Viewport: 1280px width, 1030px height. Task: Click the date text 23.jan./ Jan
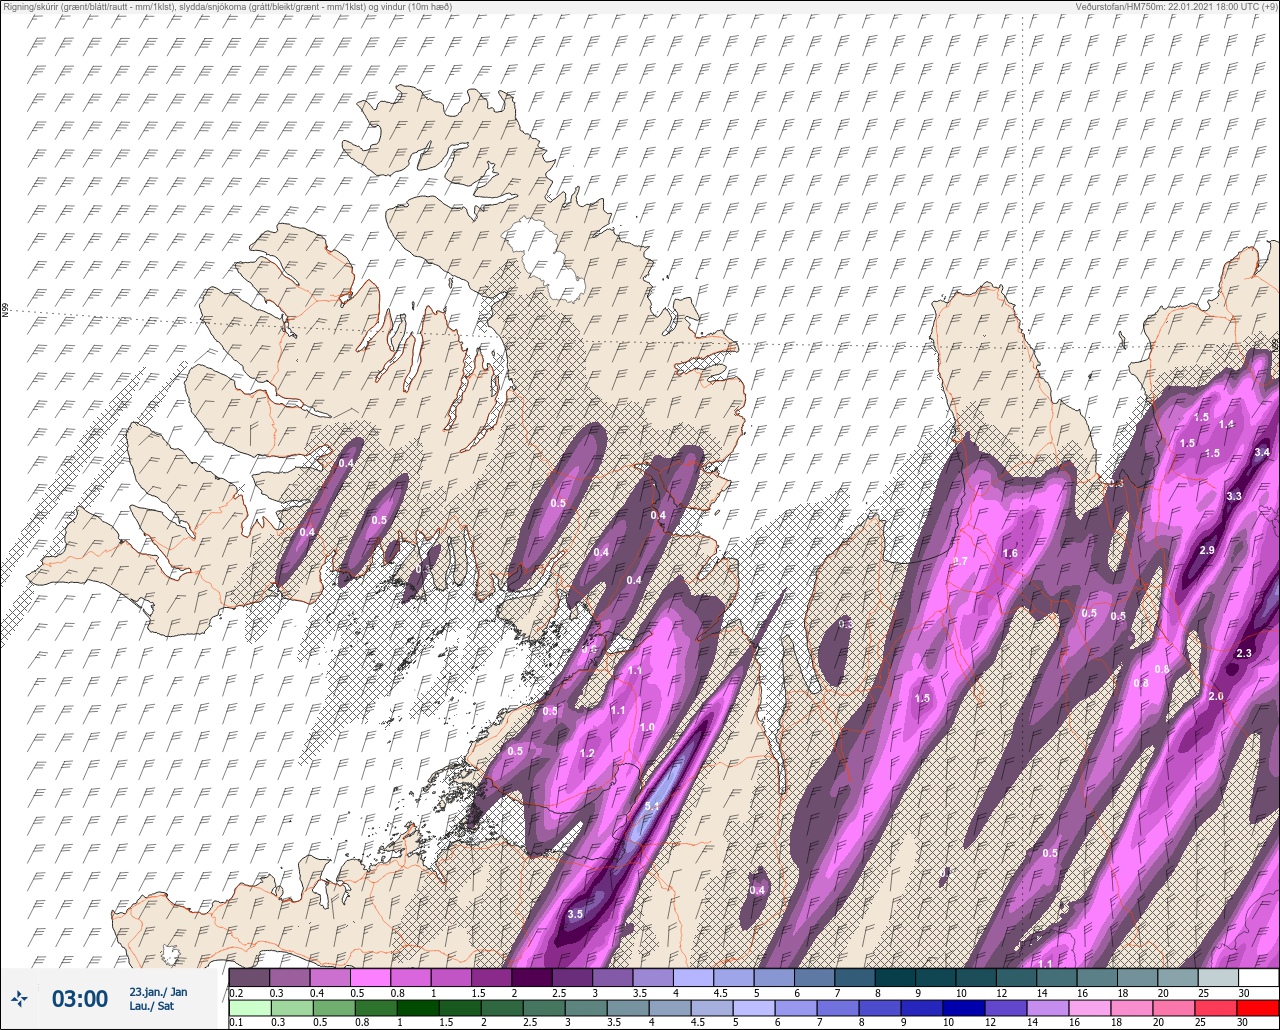(x=158, y=991)
